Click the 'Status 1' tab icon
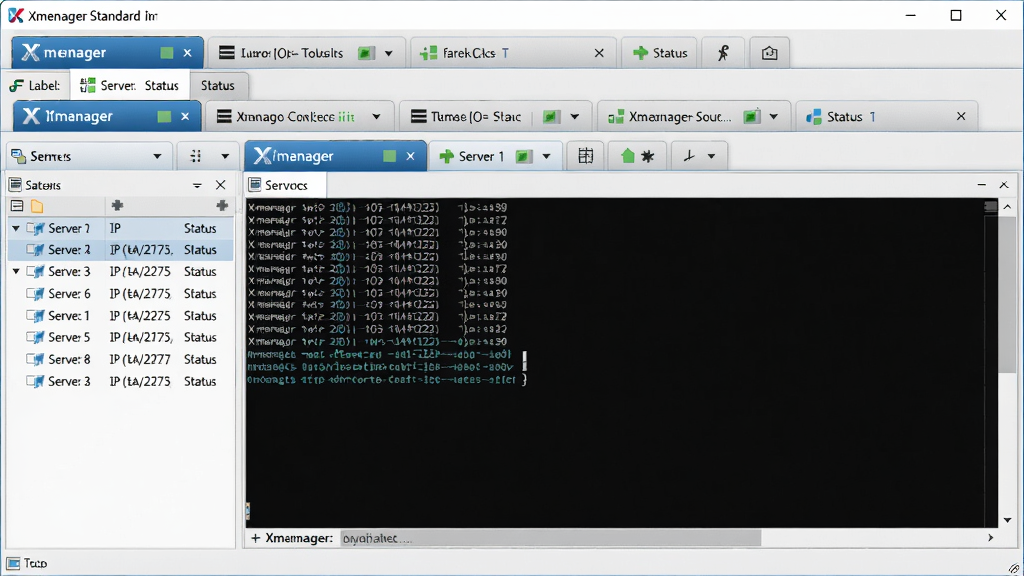Image resolution: width=1024 pixels, height=576 pixels. click(x=813, y=117)
